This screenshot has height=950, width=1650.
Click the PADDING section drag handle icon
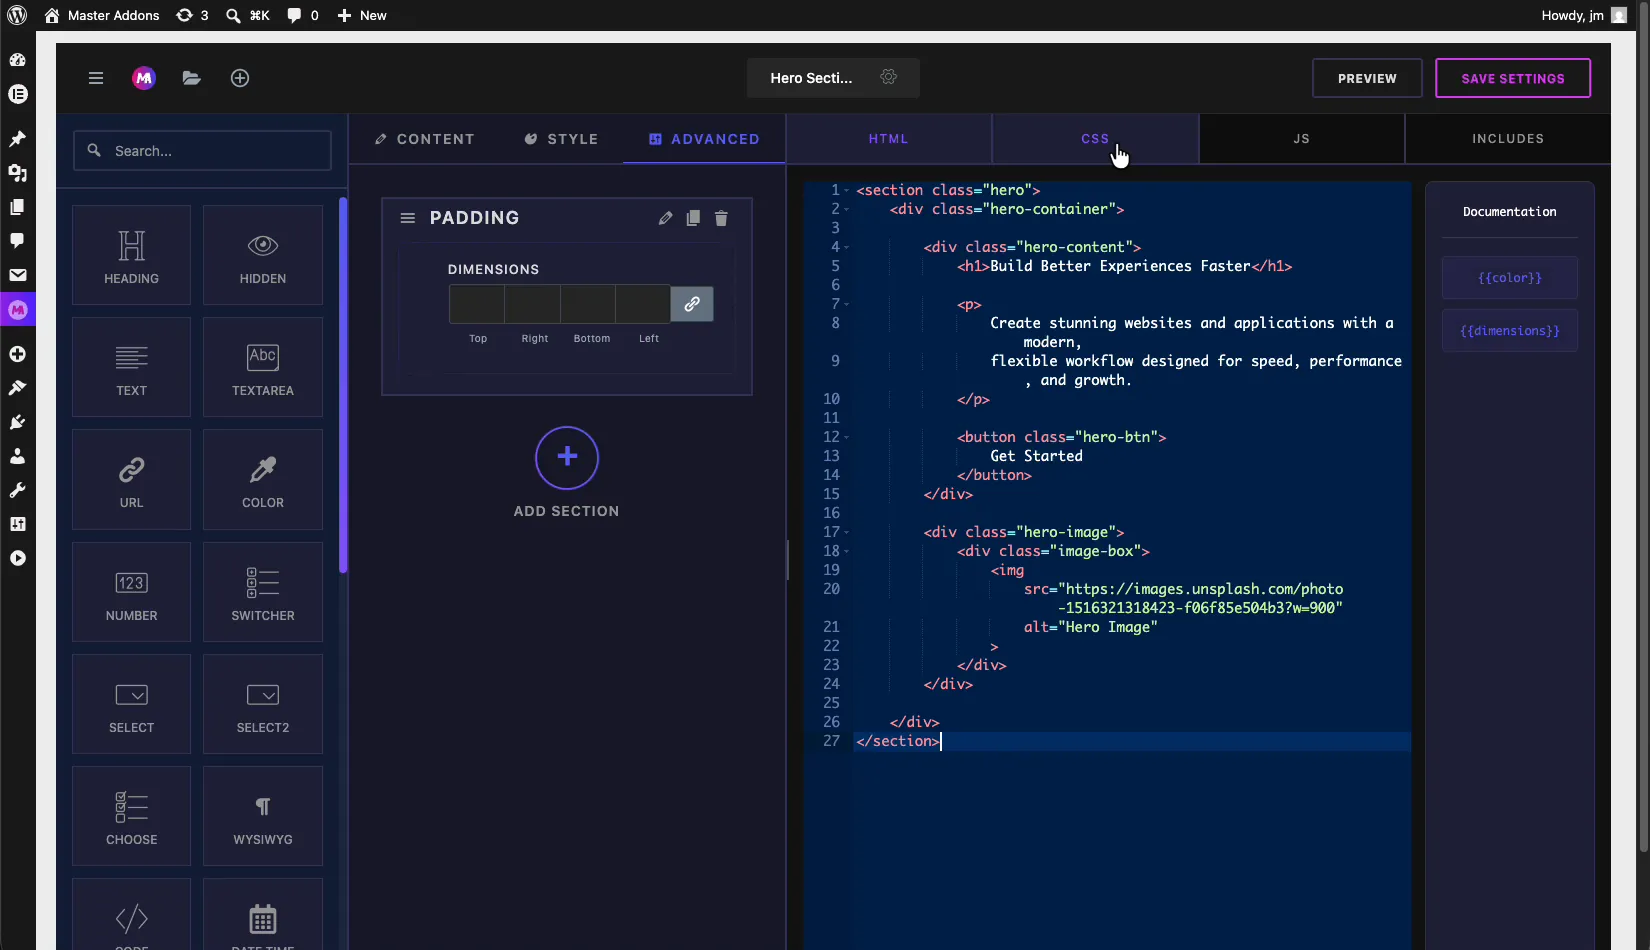pyautogui.click(x=408, y=218)
